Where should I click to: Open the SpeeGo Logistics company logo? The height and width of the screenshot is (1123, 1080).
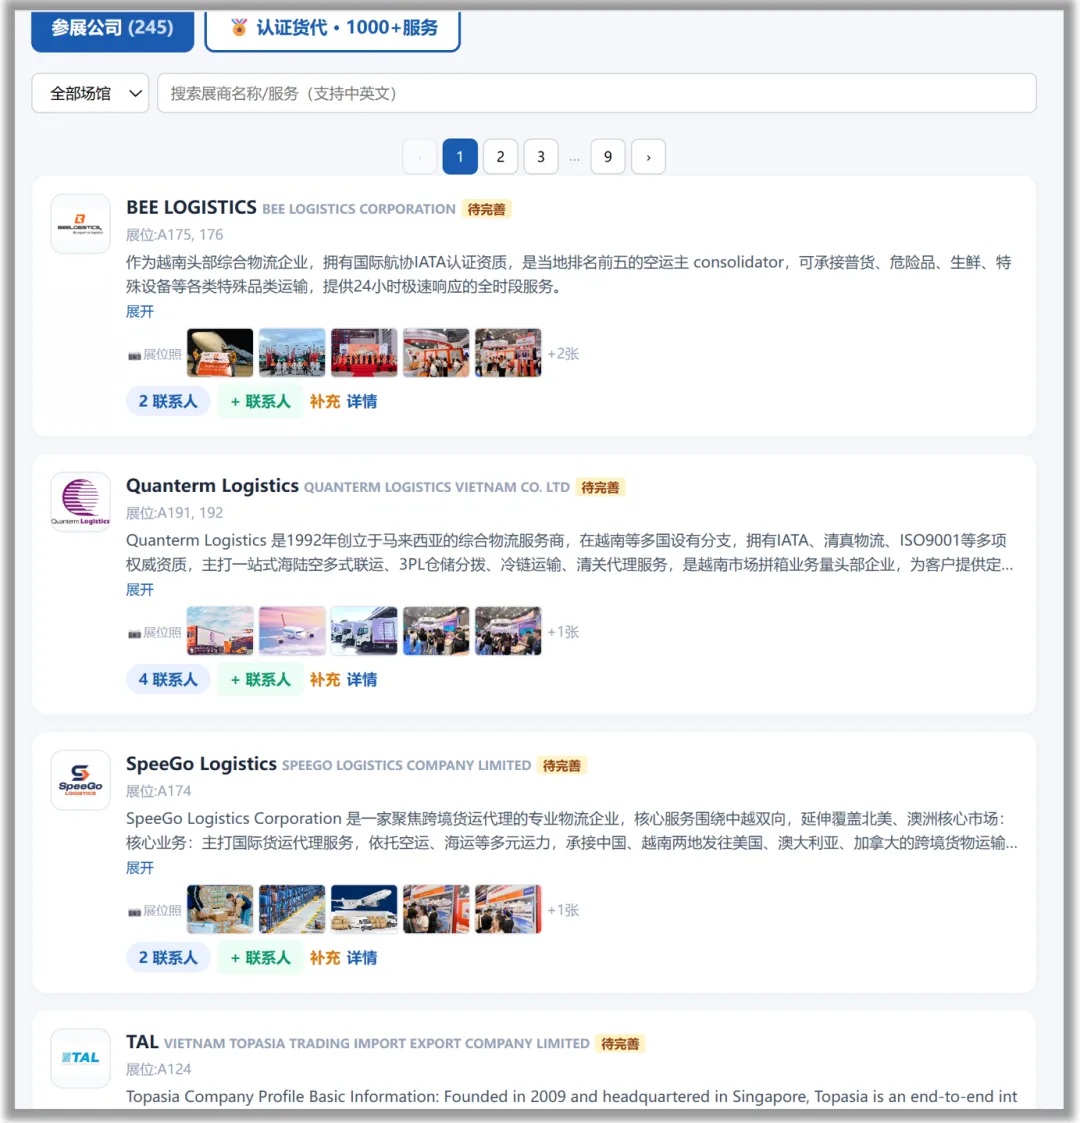click(80, 780)
